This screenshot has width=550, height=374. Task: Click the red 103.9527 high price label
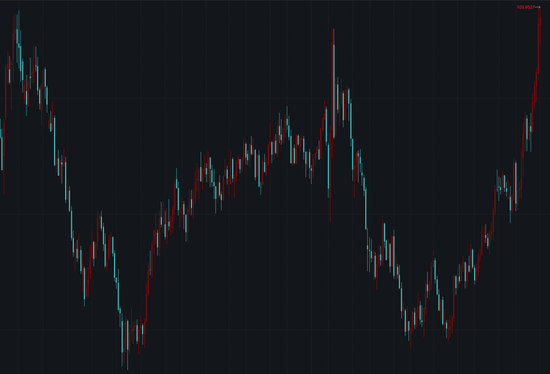(526, 7)
